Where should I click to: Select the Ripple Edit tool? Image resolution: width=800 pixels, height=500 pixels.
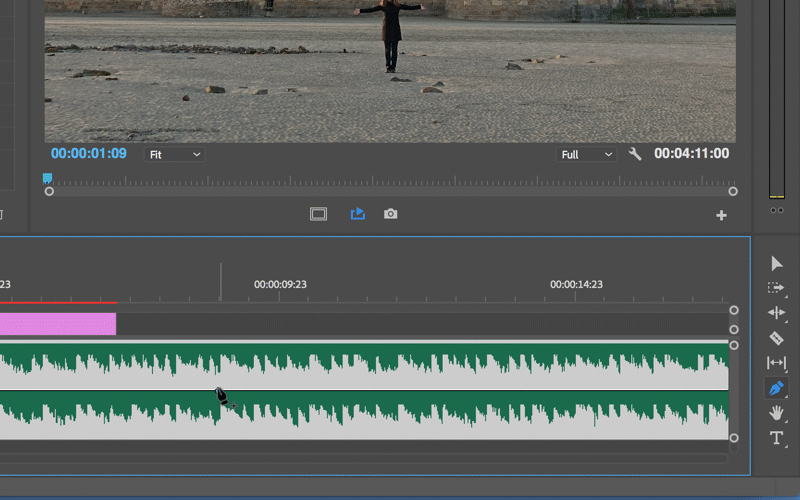click(x=776, y=312)
